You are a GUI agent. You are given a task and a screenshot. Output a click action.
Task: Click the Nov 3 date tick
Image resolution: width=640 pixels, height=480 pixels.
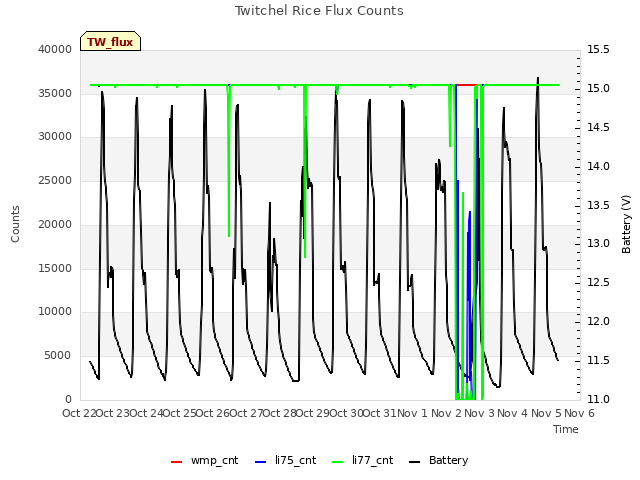pyautogui.click(x=480, y=413)
